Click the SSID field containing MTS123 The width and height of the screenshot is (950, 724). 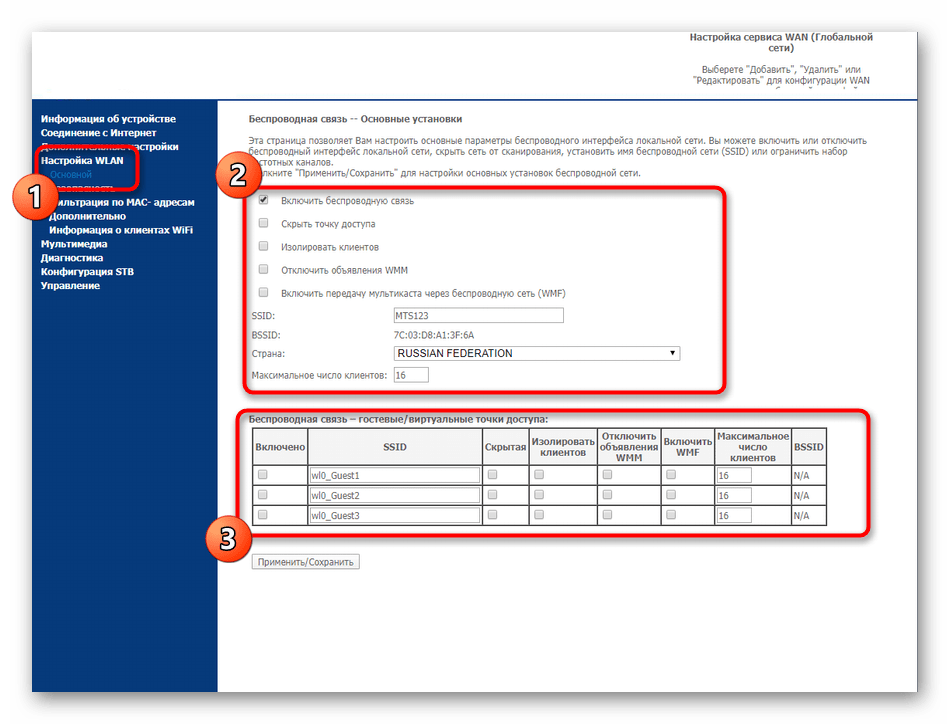pyautogui.click(x=479, y=316)
